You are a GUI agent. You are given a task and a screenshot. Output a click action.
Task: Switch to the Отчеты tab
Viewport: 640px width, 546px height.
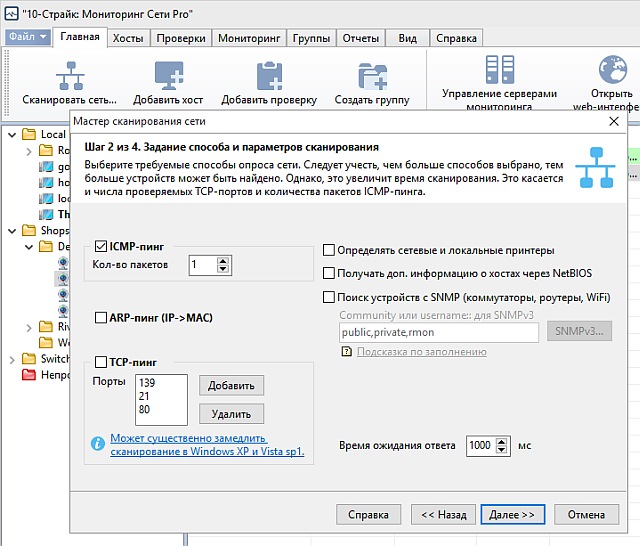[360, 38]
